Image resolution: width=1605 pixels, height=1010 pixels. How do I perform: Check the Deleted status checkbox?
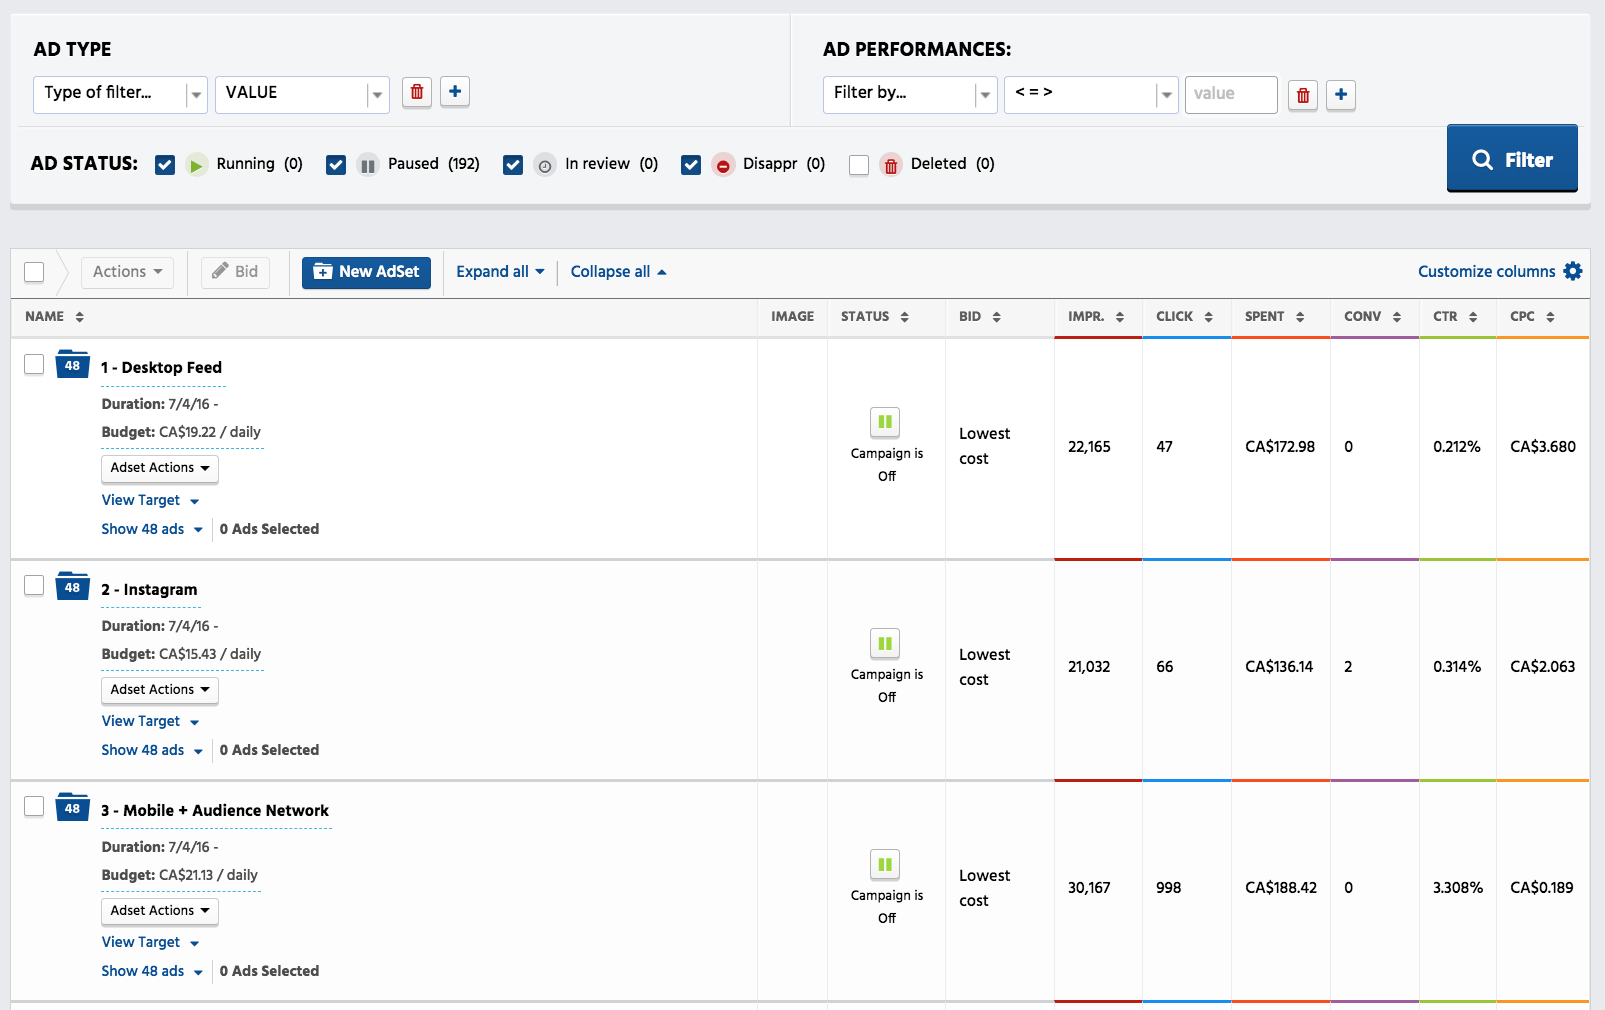pyautogui.click(x=859, y=165)
